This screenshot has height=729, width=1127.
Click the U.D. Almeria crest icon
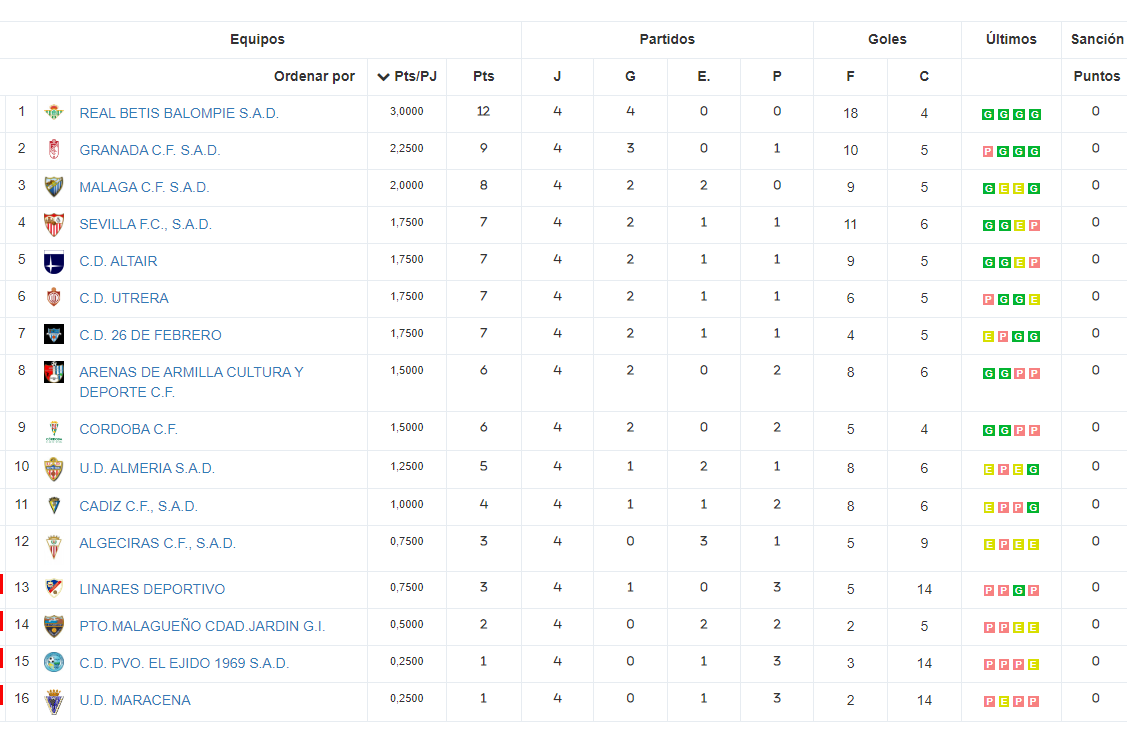coord(54,469)
